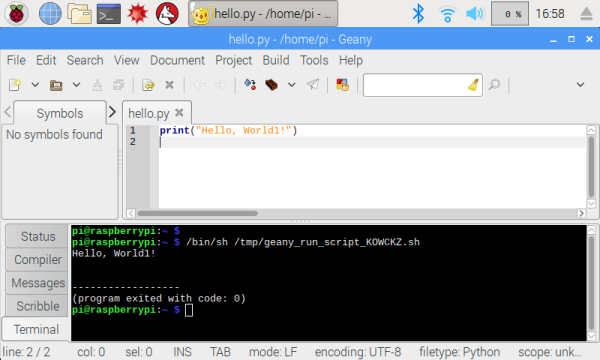Image resolution: width=600 pixels, height=360 pixels.
Task: Close the hello.py tab
Action: pyautogui.click(x=179, y=112)
